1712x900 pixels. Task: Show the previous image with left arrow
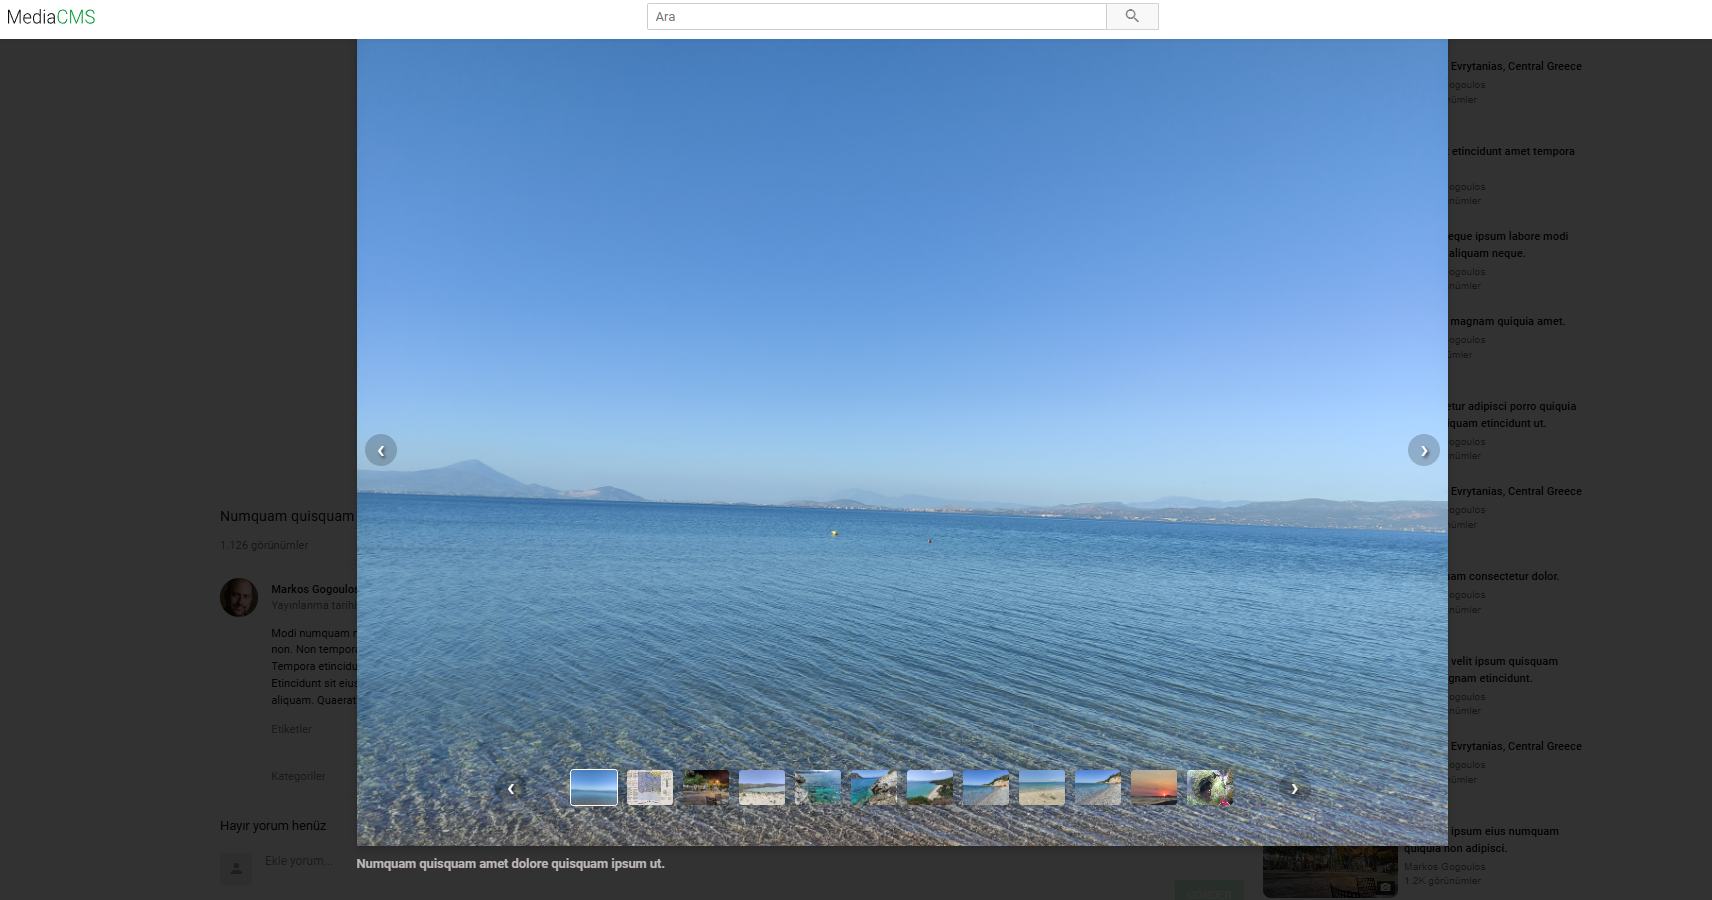[x=381, y=450]
